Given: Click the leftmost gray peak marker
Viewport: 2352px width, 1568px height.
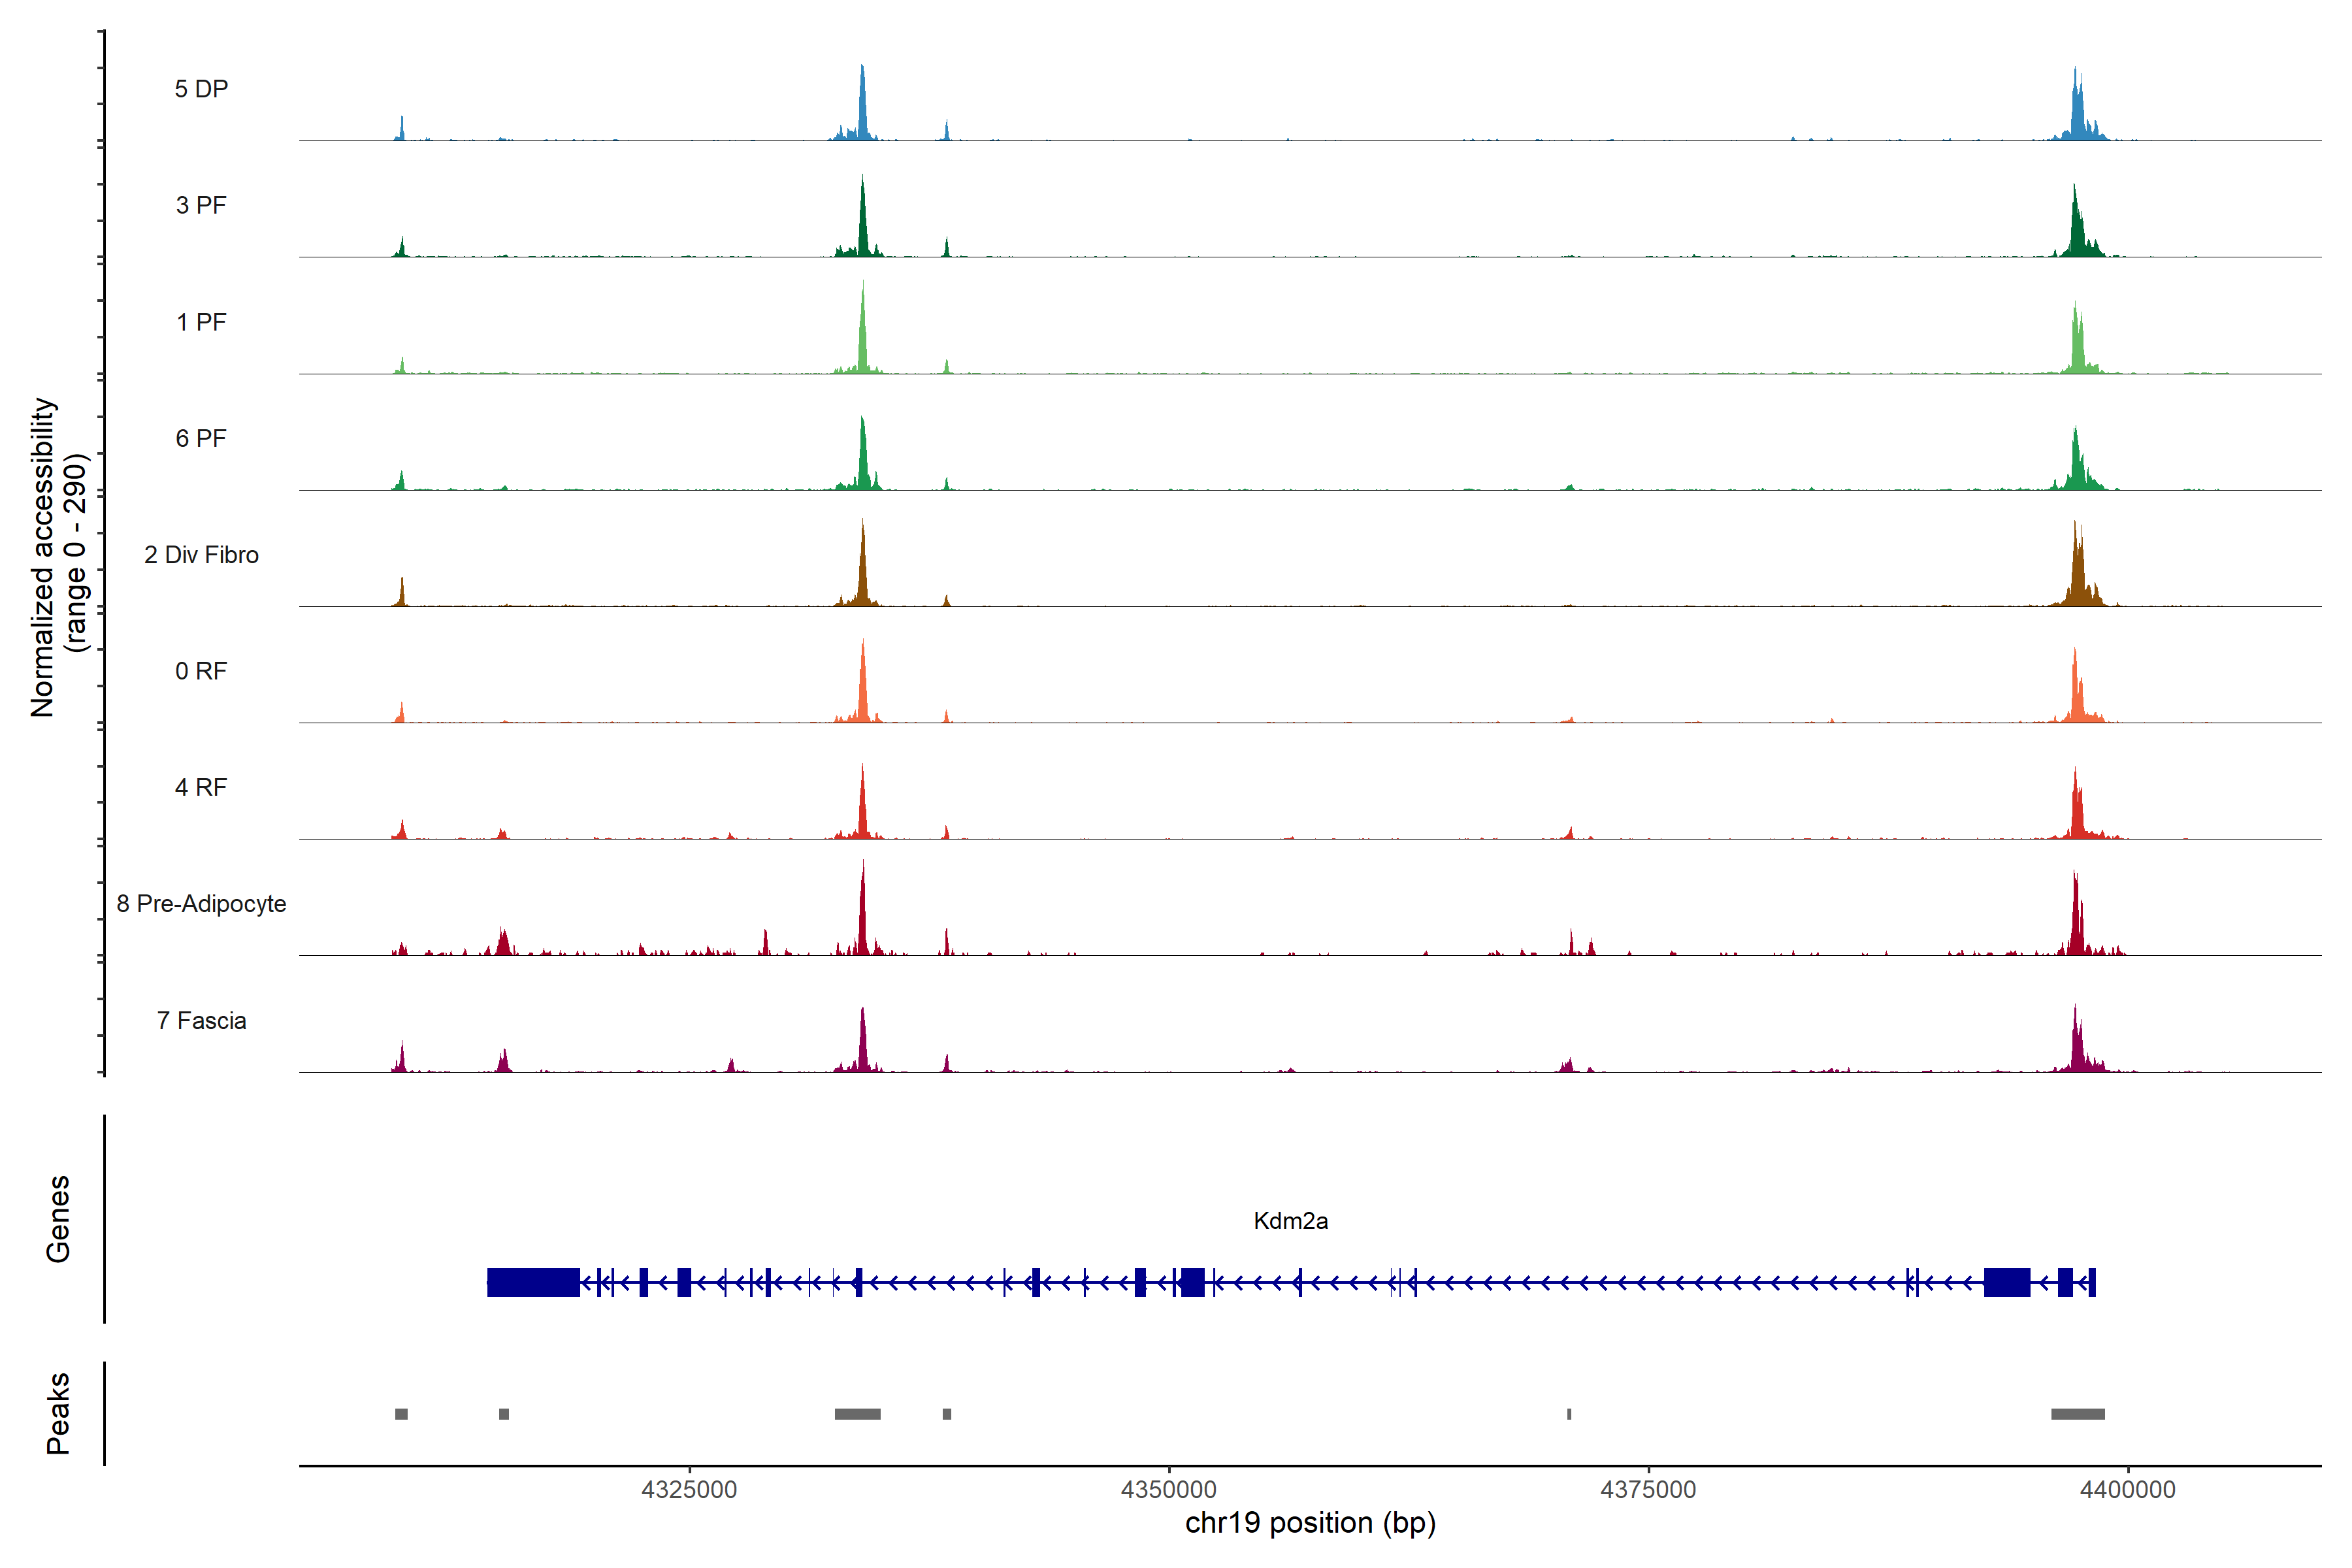Looking at the screenshot, I should (x=401, y=1414).
